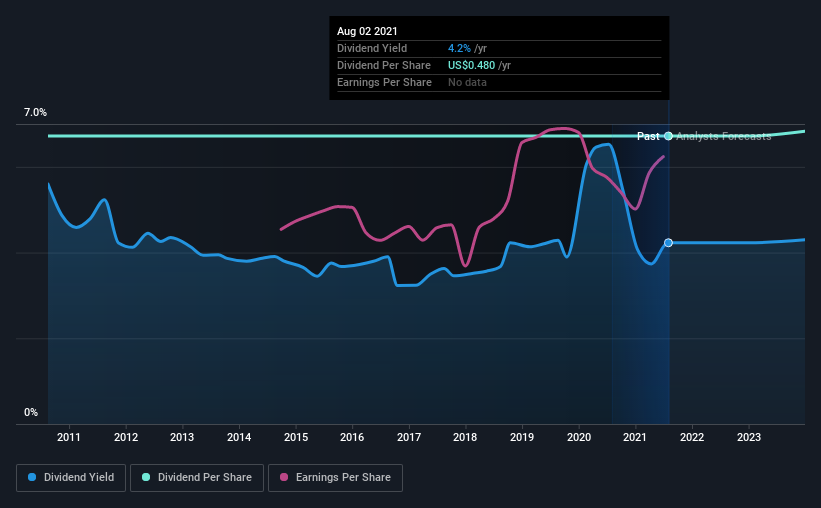Click the 2018 x-axis label

(465, 437)
